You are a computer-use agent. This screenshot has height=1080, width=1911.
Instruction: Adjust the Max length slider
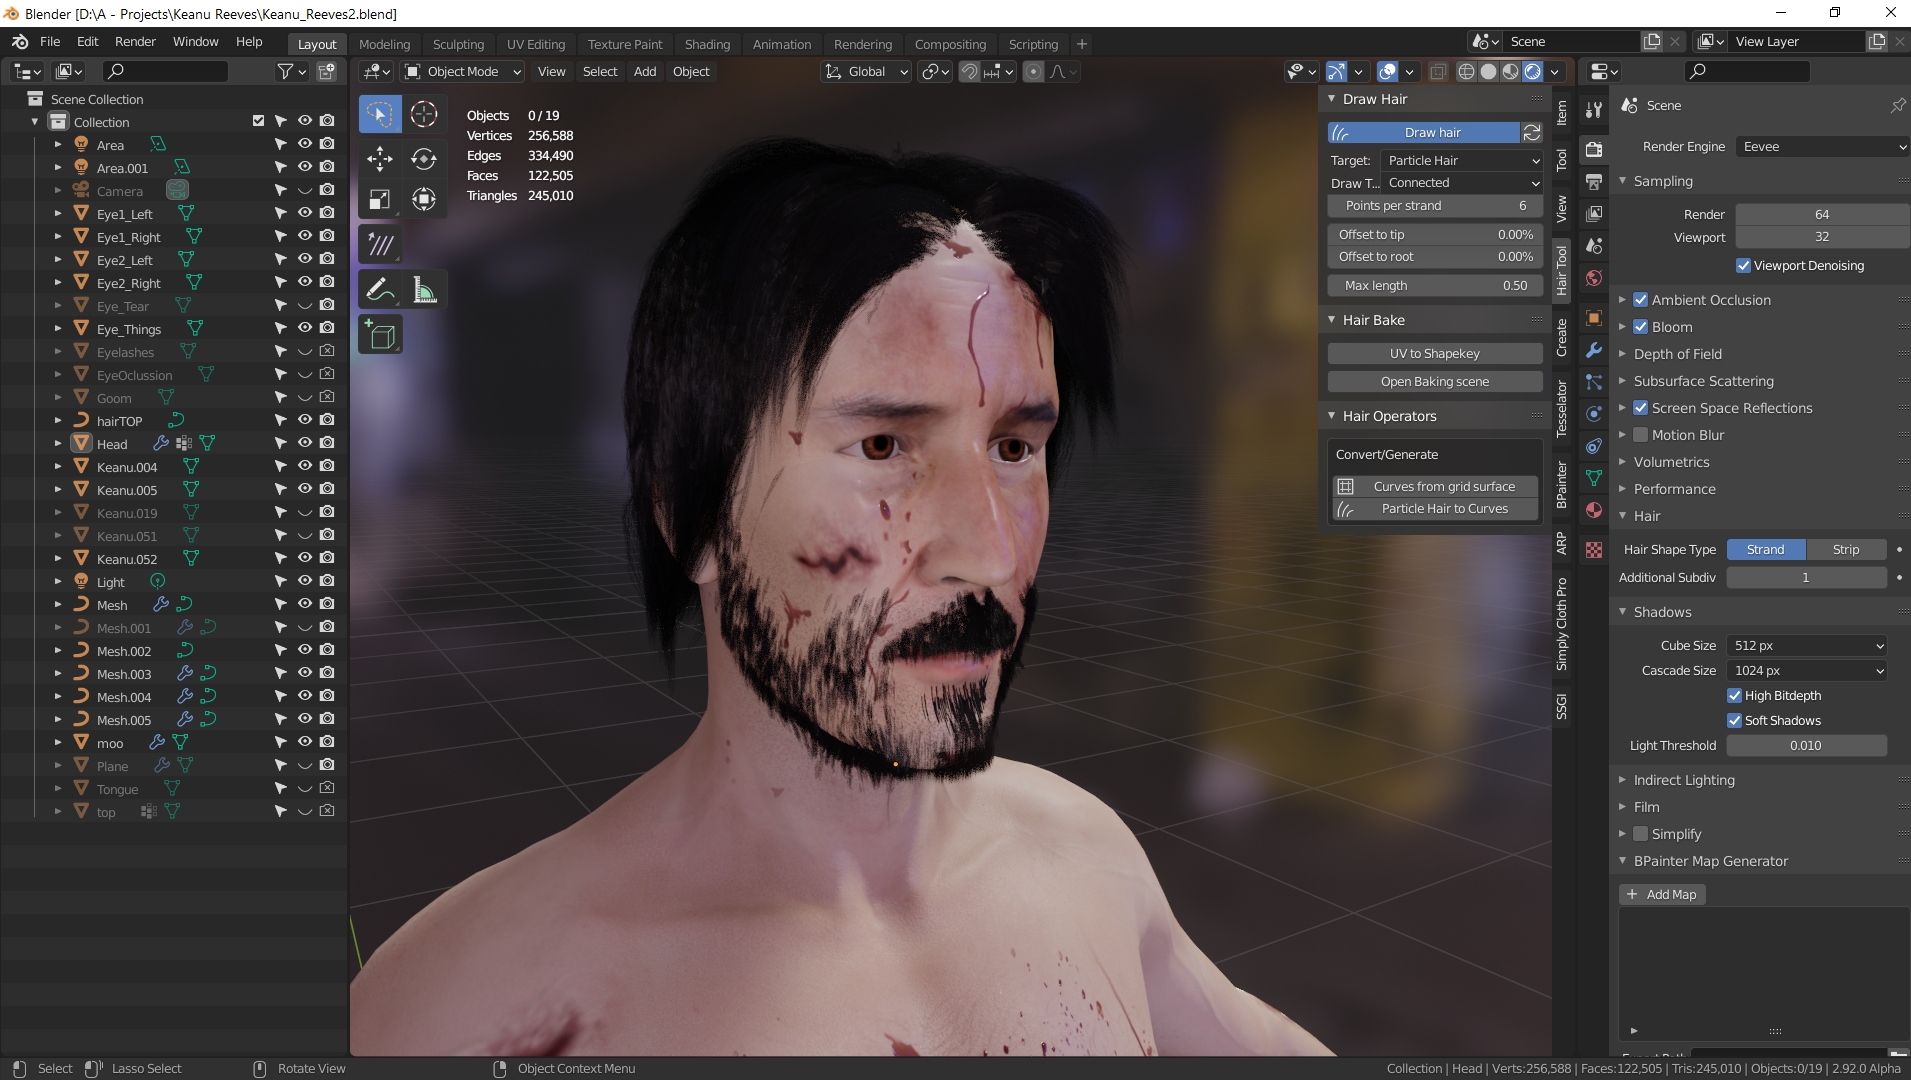pyautogui.click(x=1435, y=285)
